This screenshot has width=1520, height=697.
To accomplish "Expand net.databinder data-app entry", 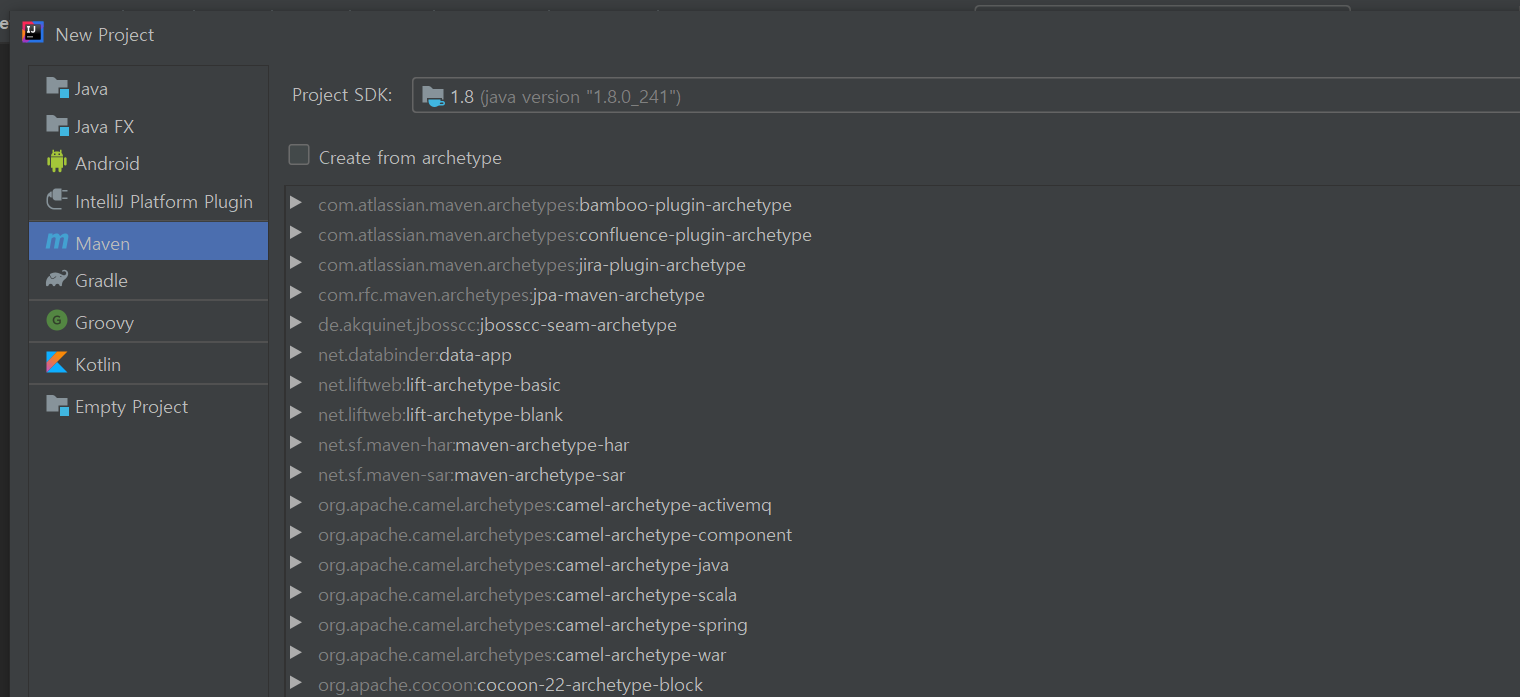I will (x=295, y=354).
